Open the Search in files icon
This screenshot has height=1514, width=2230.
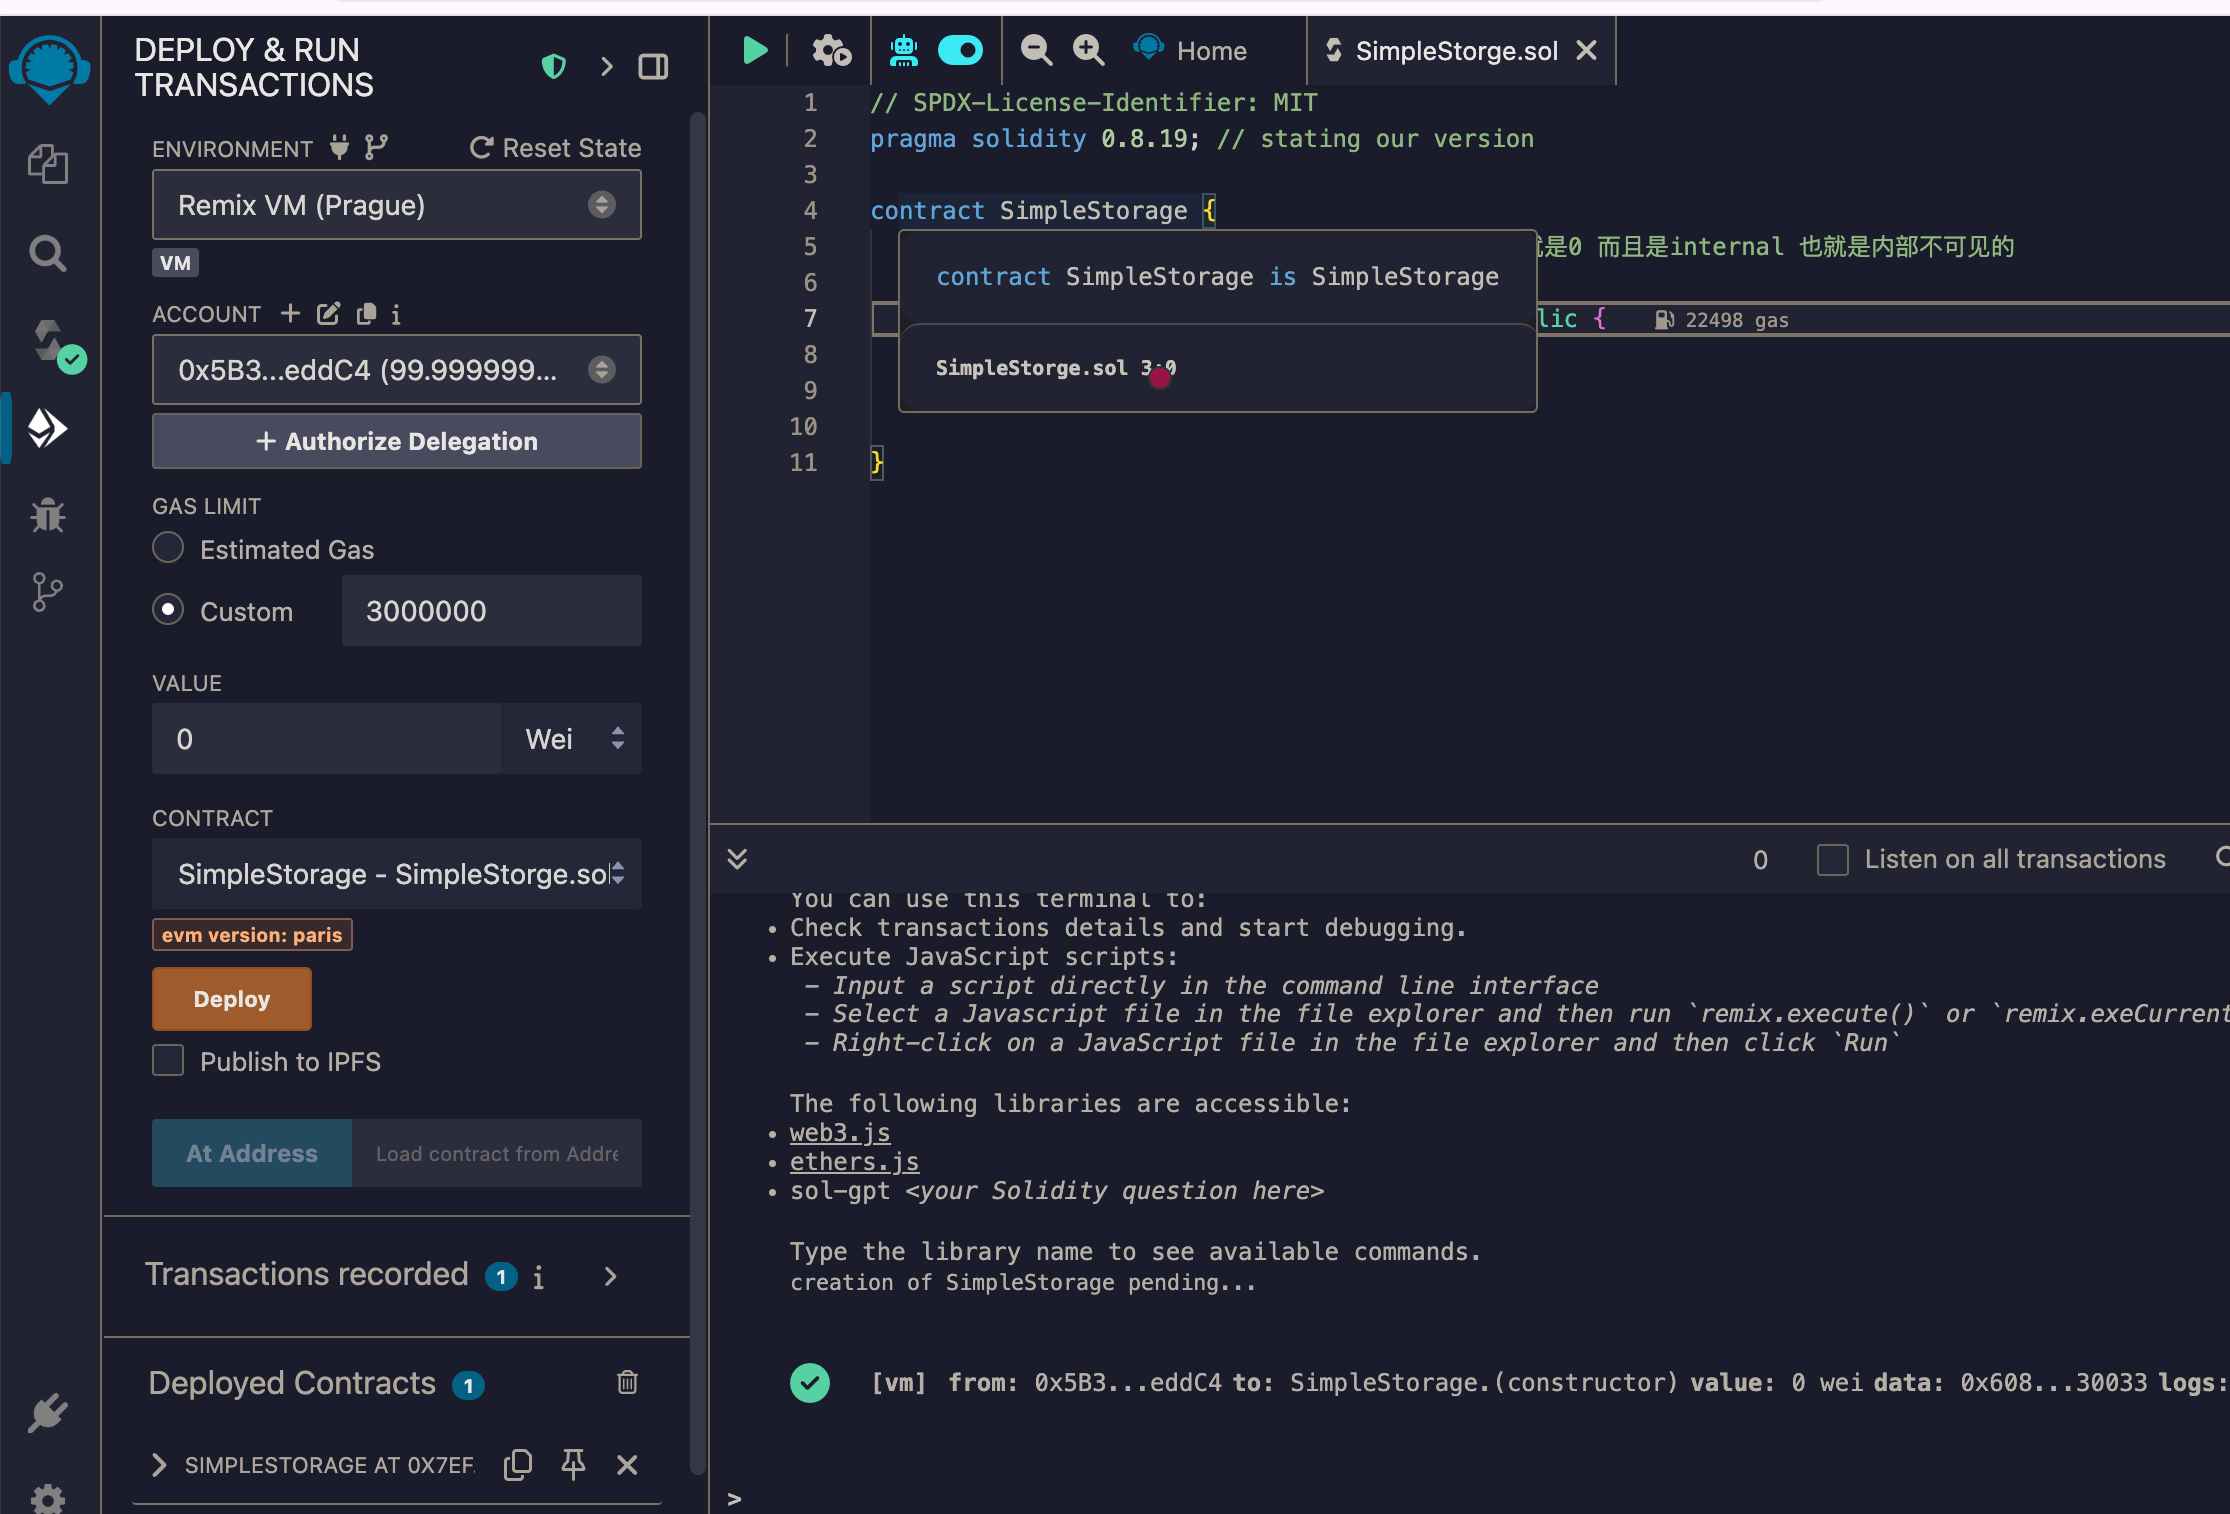tap(48, 253)
